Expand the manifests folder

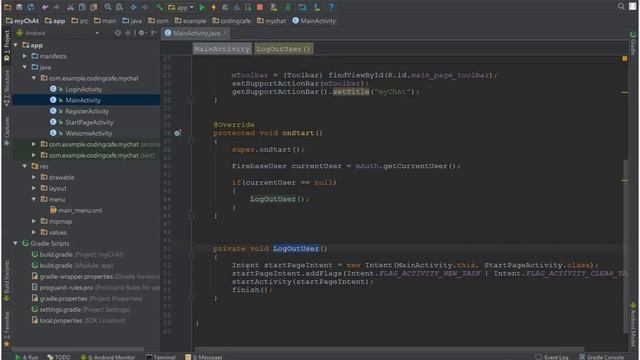pyautogui.click(x=25, y=56)
